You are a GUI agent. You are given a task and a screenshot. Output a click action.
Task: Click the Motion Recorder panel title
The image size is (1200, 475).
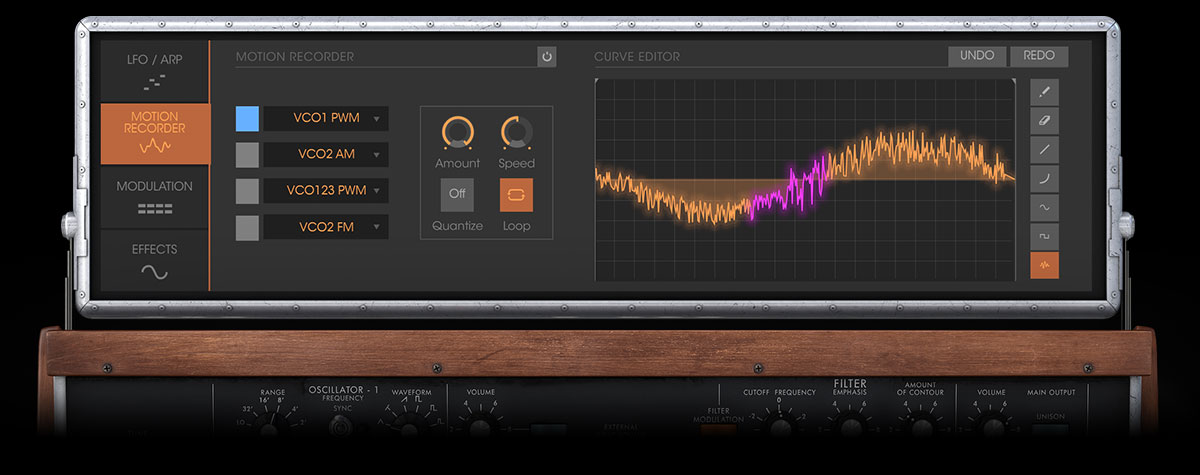tap(295, 57)
